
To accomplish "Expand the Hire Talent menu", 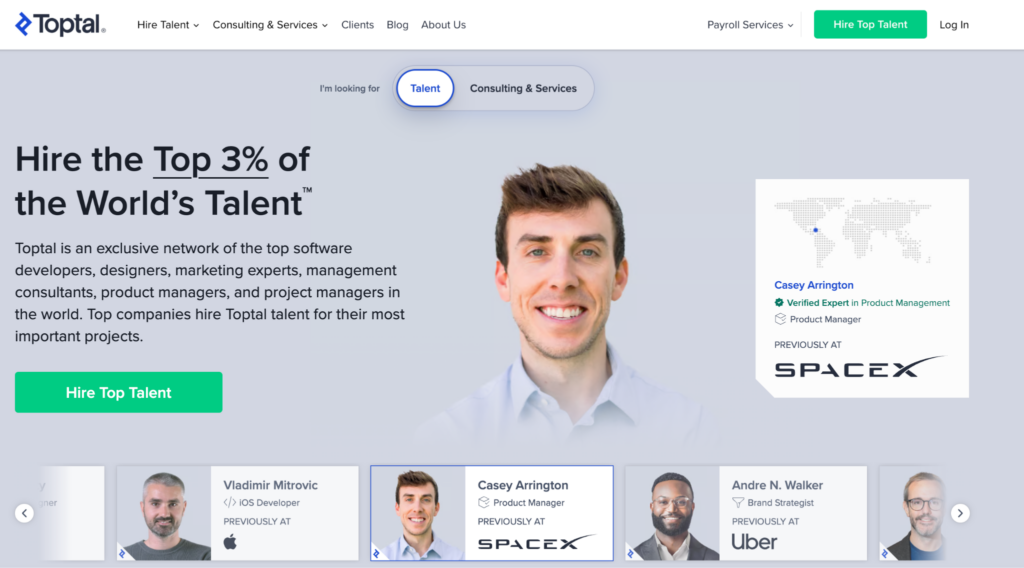I will point(168,25).
